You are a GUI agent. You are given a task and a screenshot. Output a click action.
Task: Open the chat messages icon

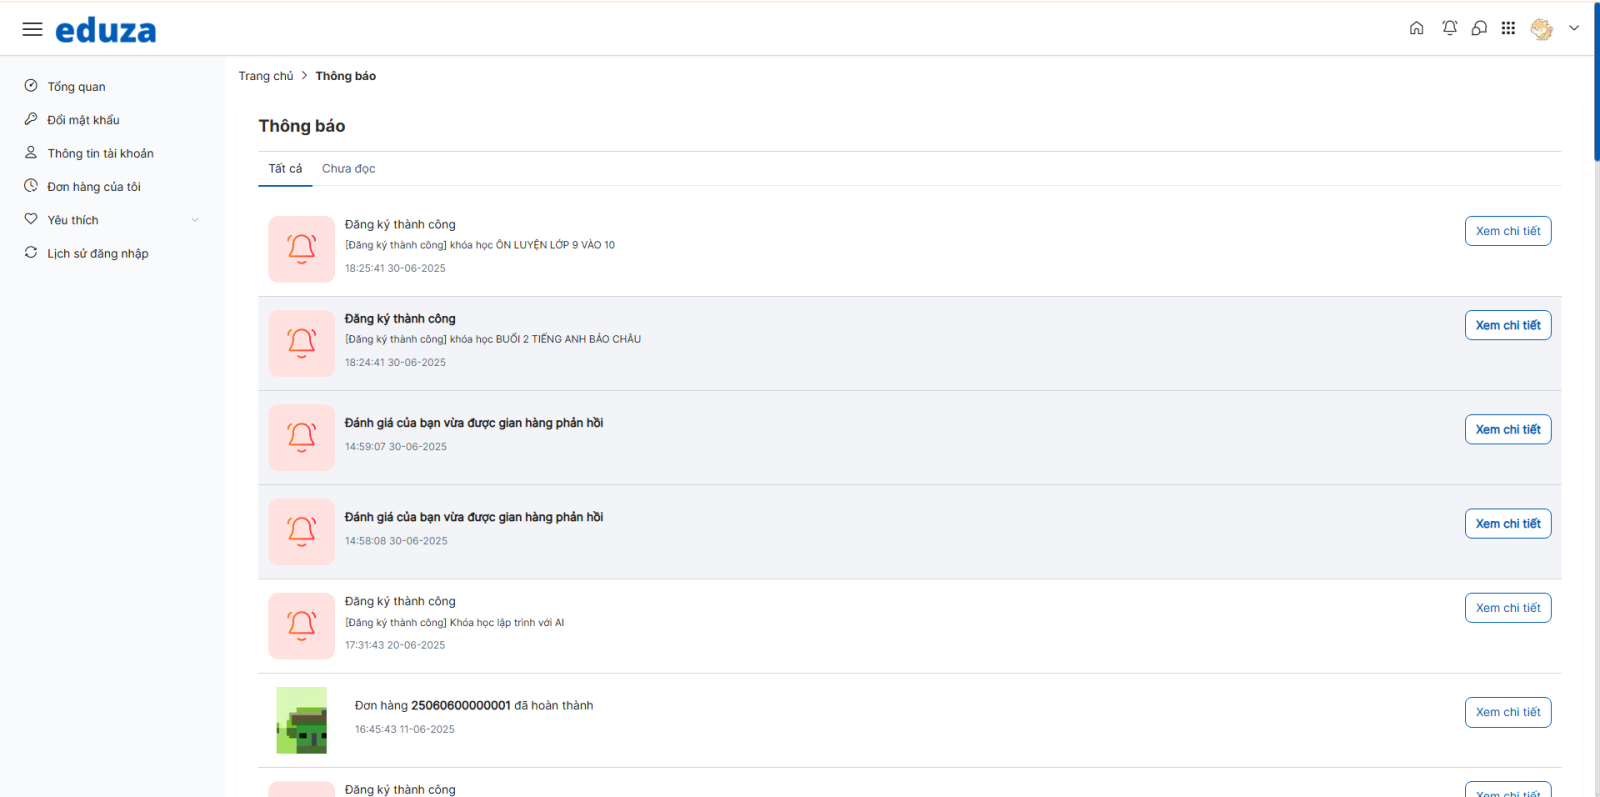pyautogui.click(x=1479, y=28)
